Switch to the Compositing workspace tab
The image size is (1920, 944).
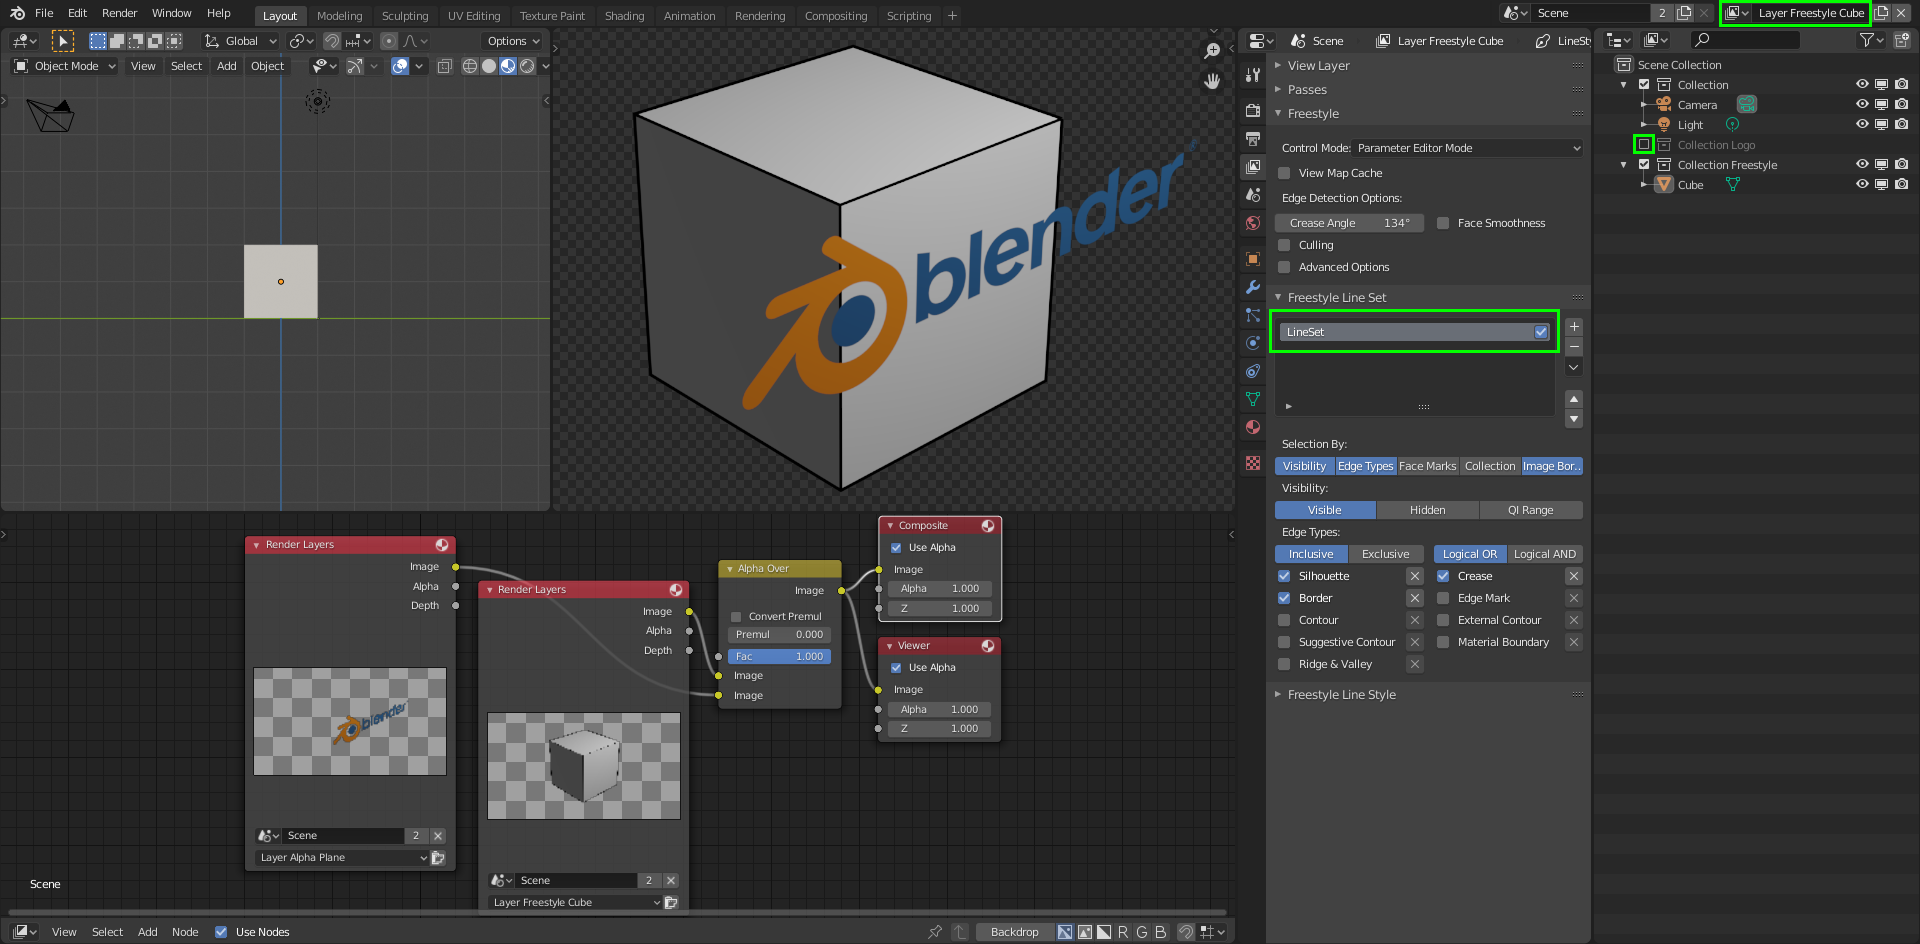click(836, 16)
